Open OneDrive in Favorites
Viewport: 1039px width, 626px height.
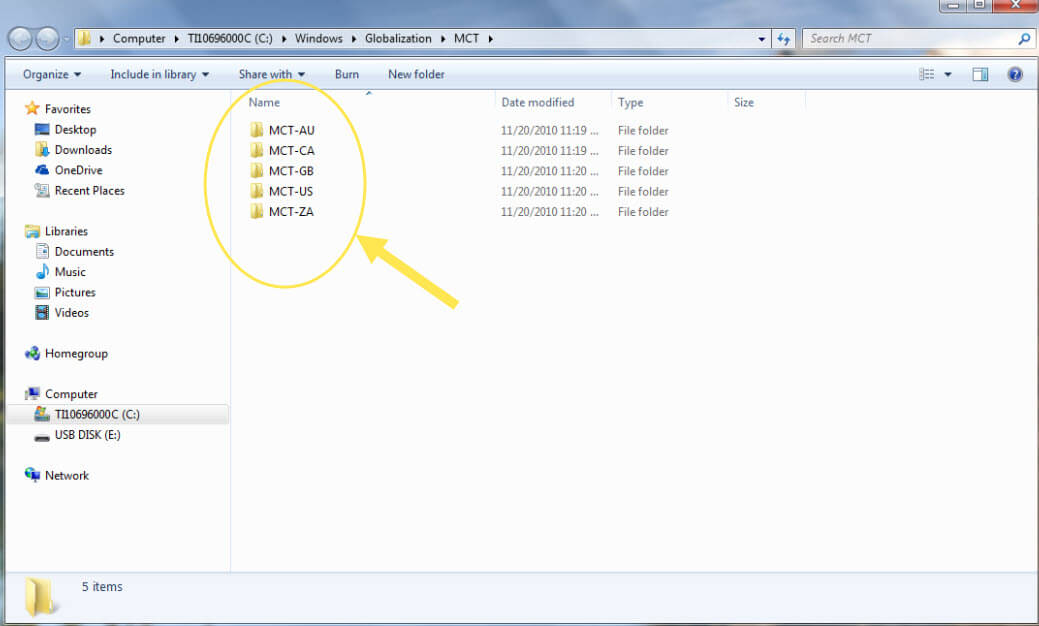78,170
